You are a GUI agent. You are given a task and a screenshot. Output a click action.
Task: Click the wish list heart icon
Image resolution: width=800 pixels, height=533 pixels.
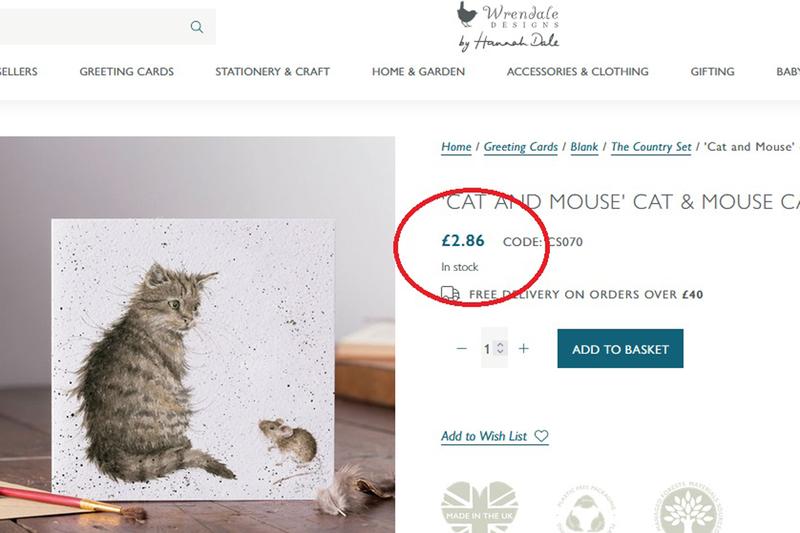click(x=541, y=436)
